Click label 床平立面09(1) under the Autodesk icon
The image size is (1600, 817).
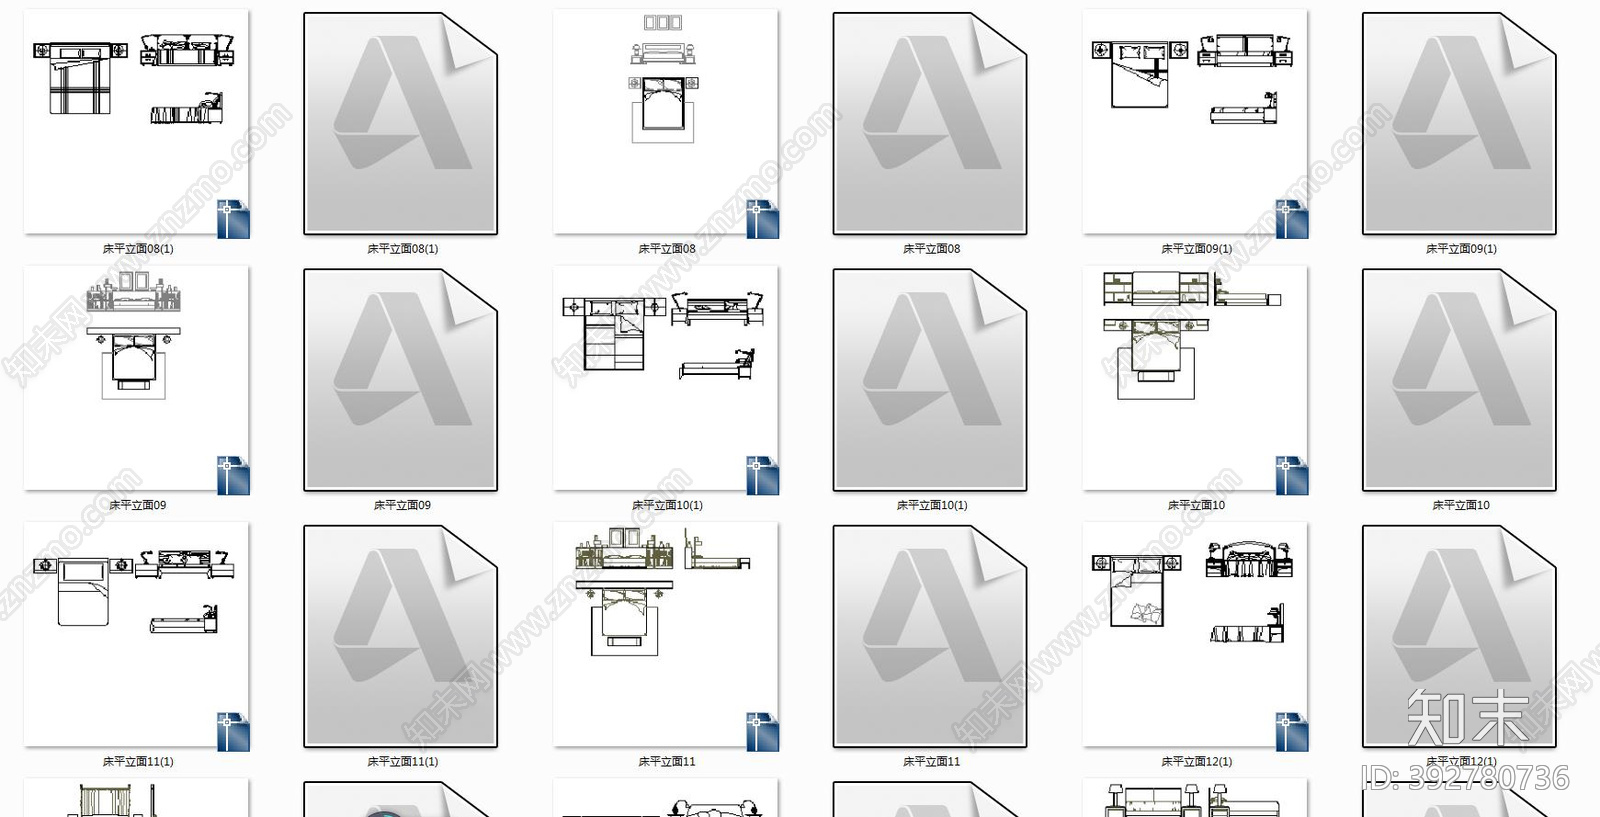pyautogui.click(x=1461, y=249)
